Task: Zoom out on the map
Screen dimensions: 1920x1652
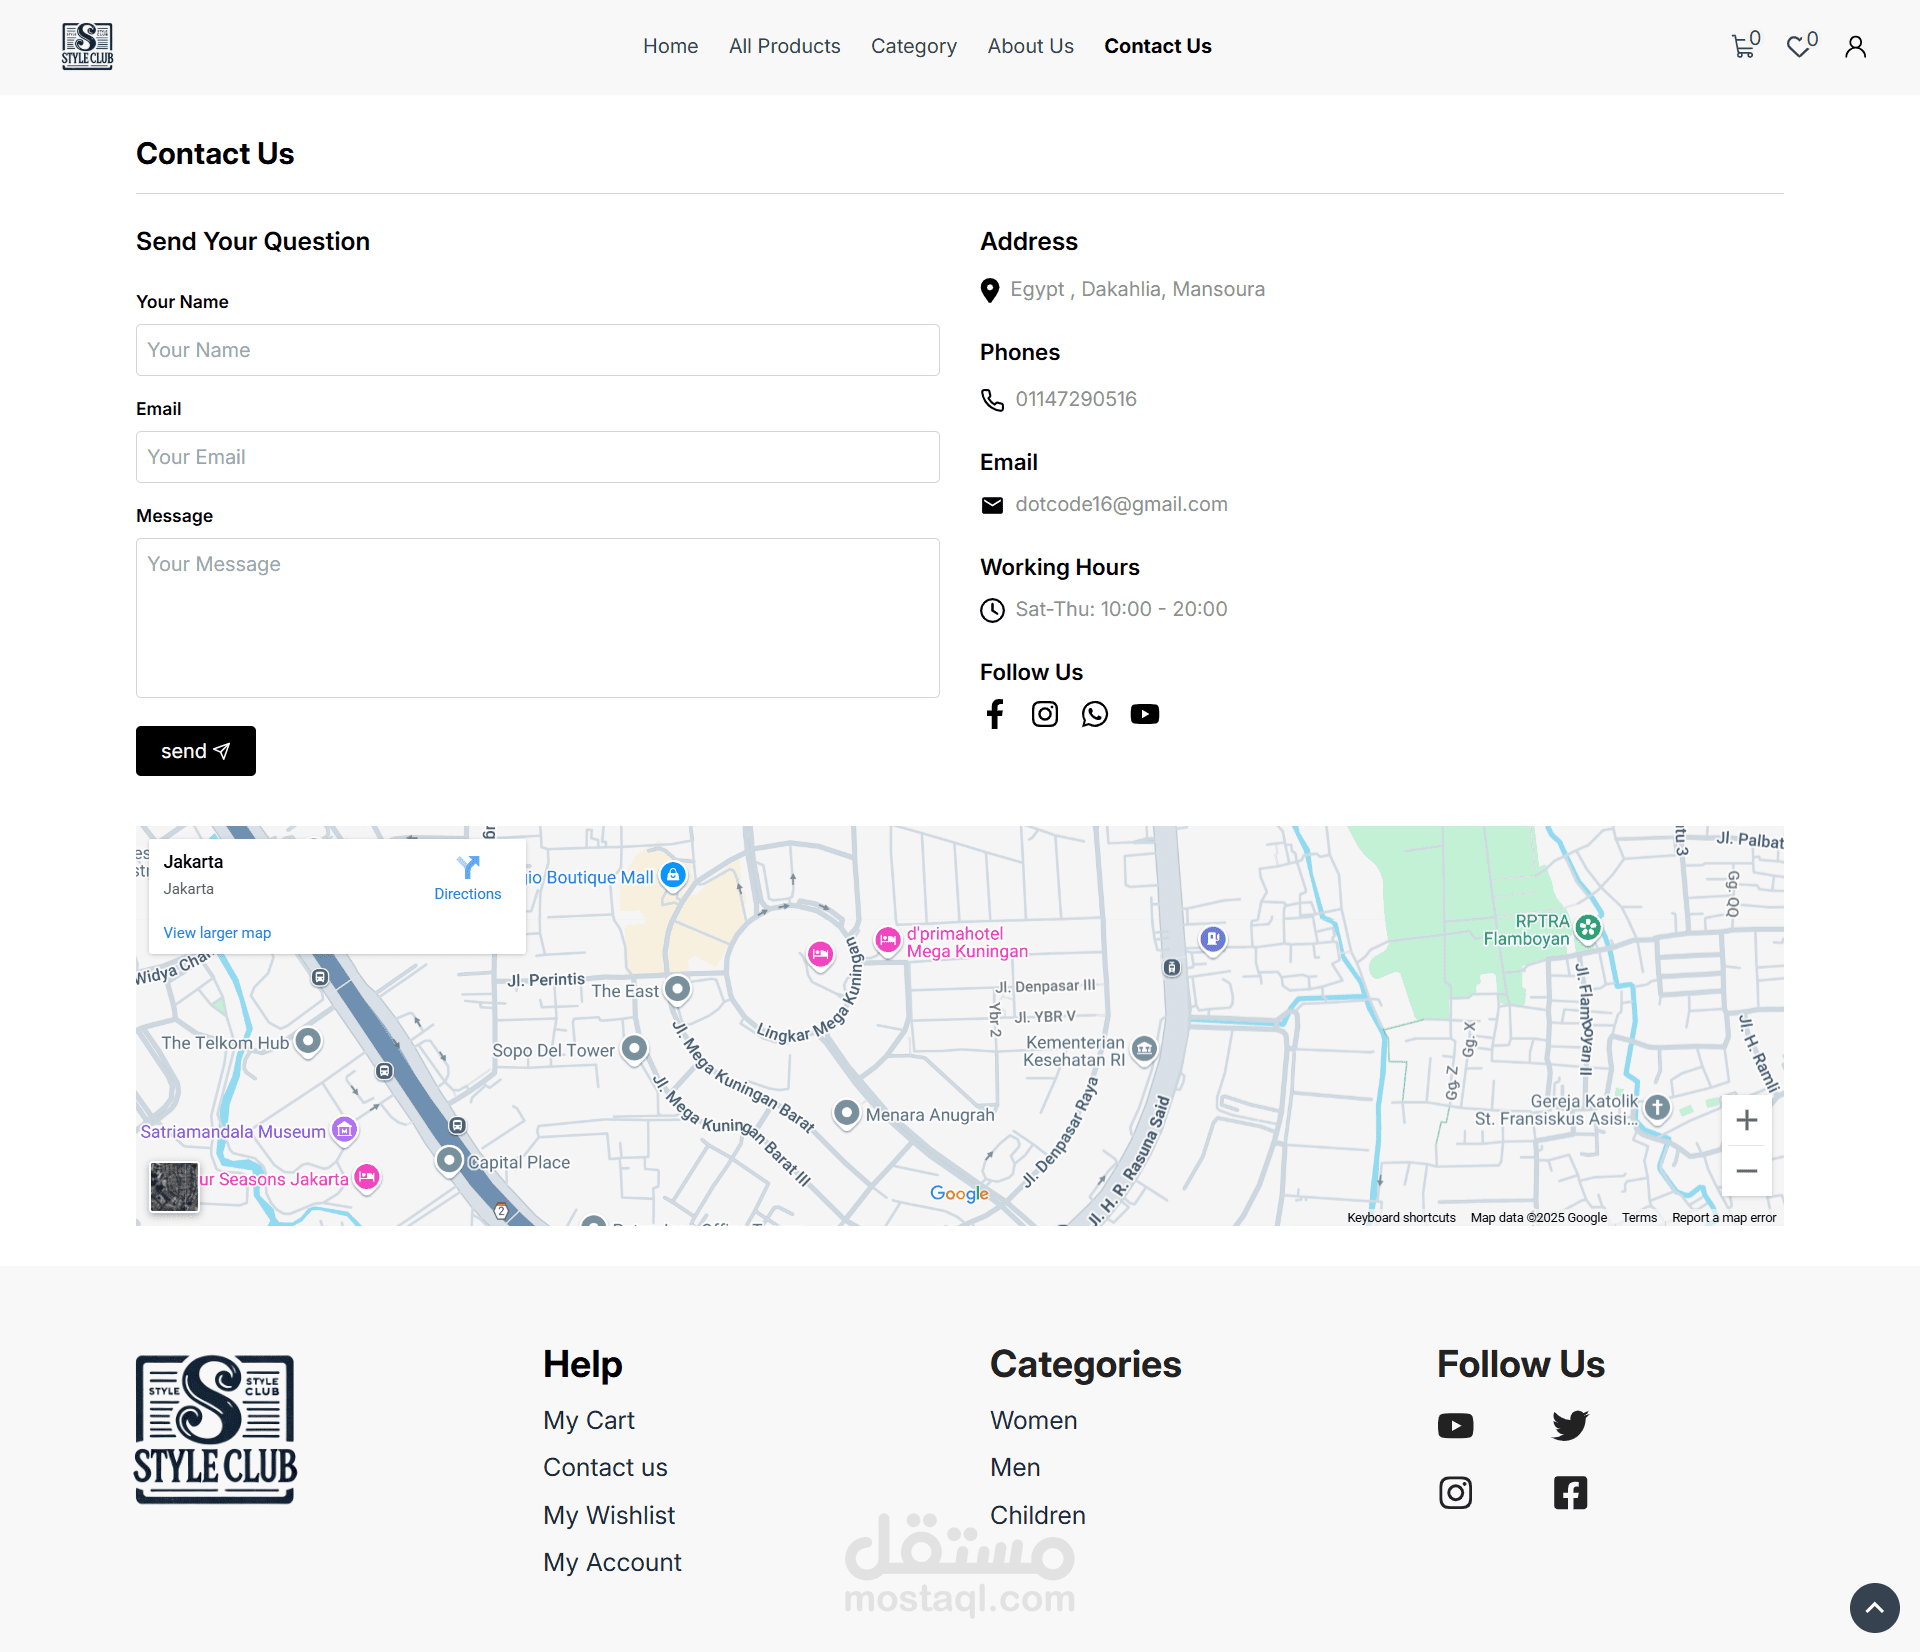Action: 1746,1171
